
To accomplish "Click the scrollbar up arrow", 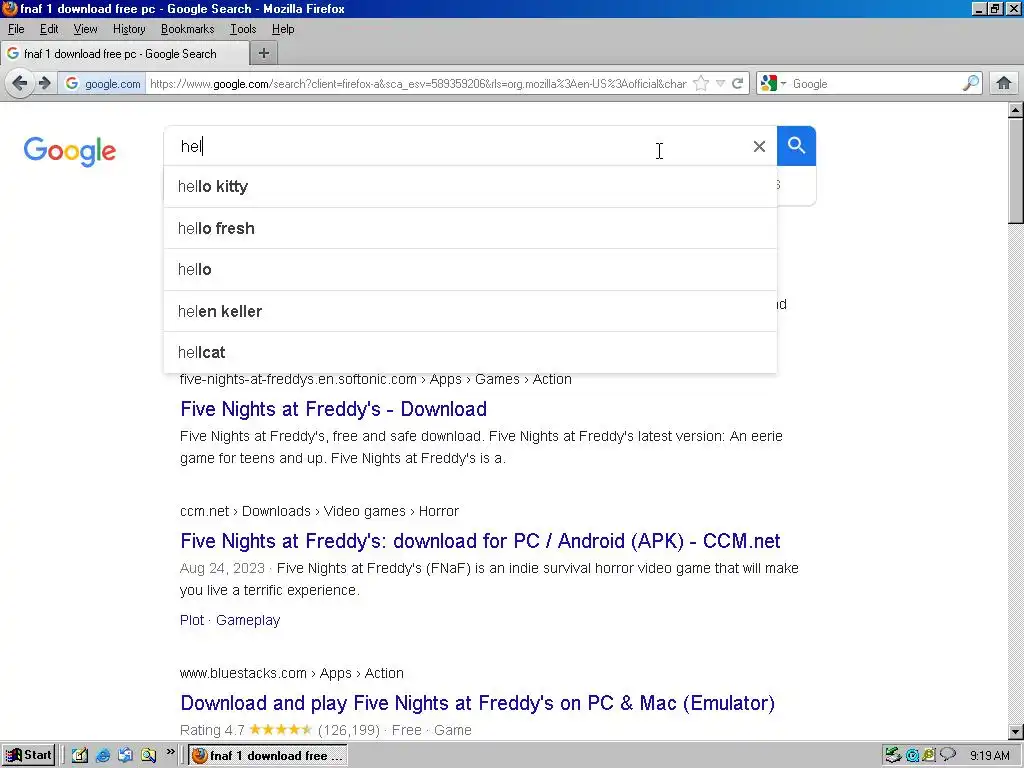I will (1016, 110).
